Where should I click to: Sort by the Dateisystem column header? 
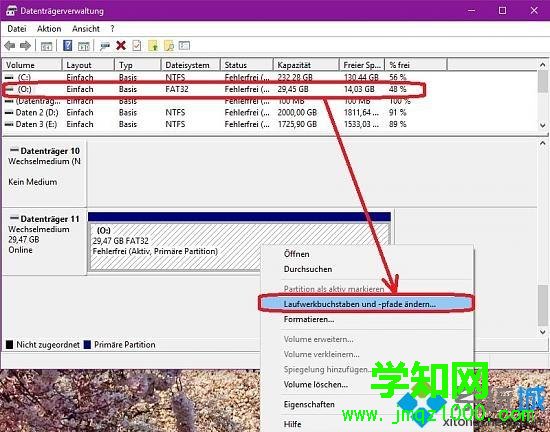point(191,65)
